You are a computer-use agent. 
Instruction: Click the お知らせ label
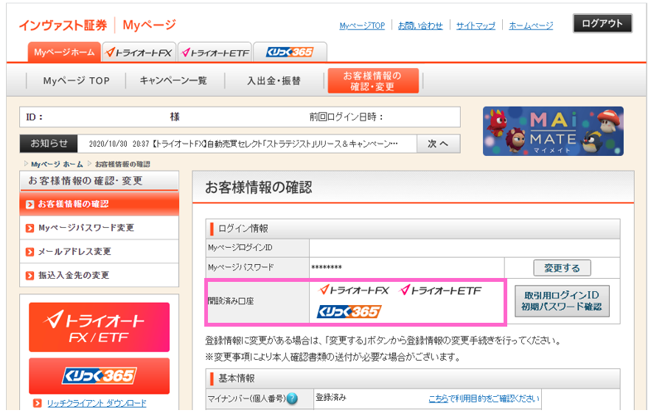click(49, 144)
